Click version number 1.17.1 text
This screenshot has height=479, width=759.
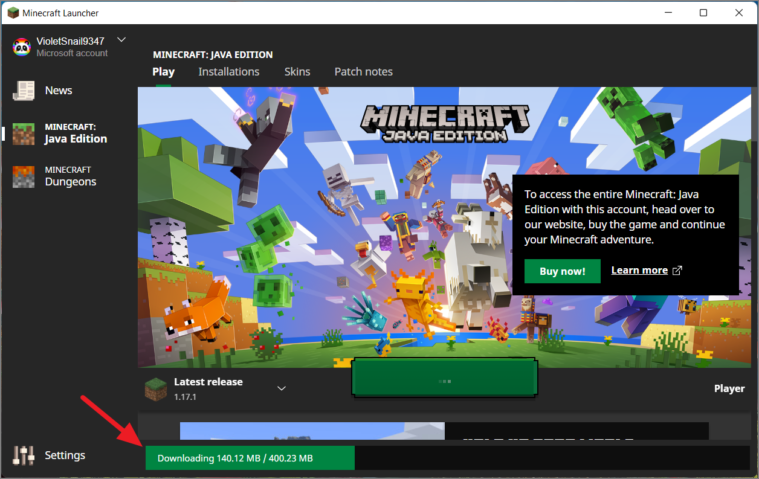185,397
